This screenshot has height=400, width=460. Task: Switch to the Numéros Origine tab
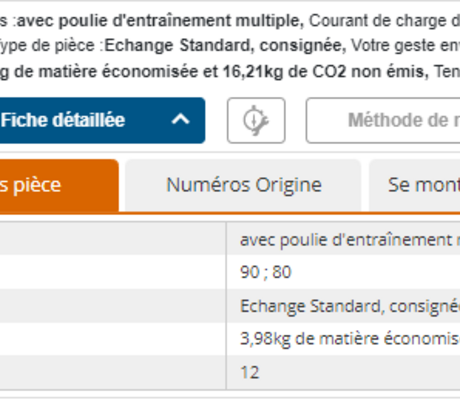tap(243, 185)
